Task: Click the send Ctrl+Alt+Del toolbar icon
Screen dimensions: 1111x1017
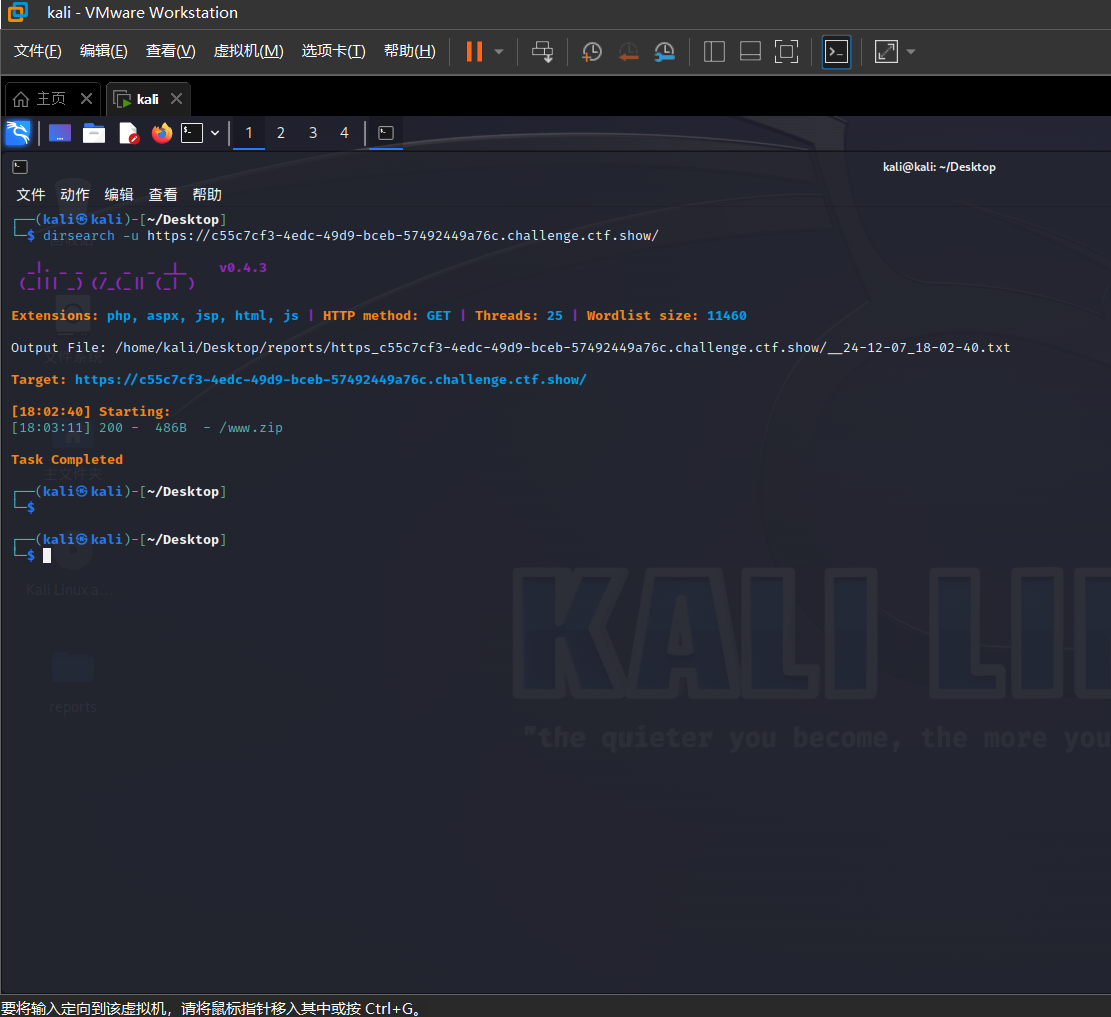Action: (x=542, y=52)
